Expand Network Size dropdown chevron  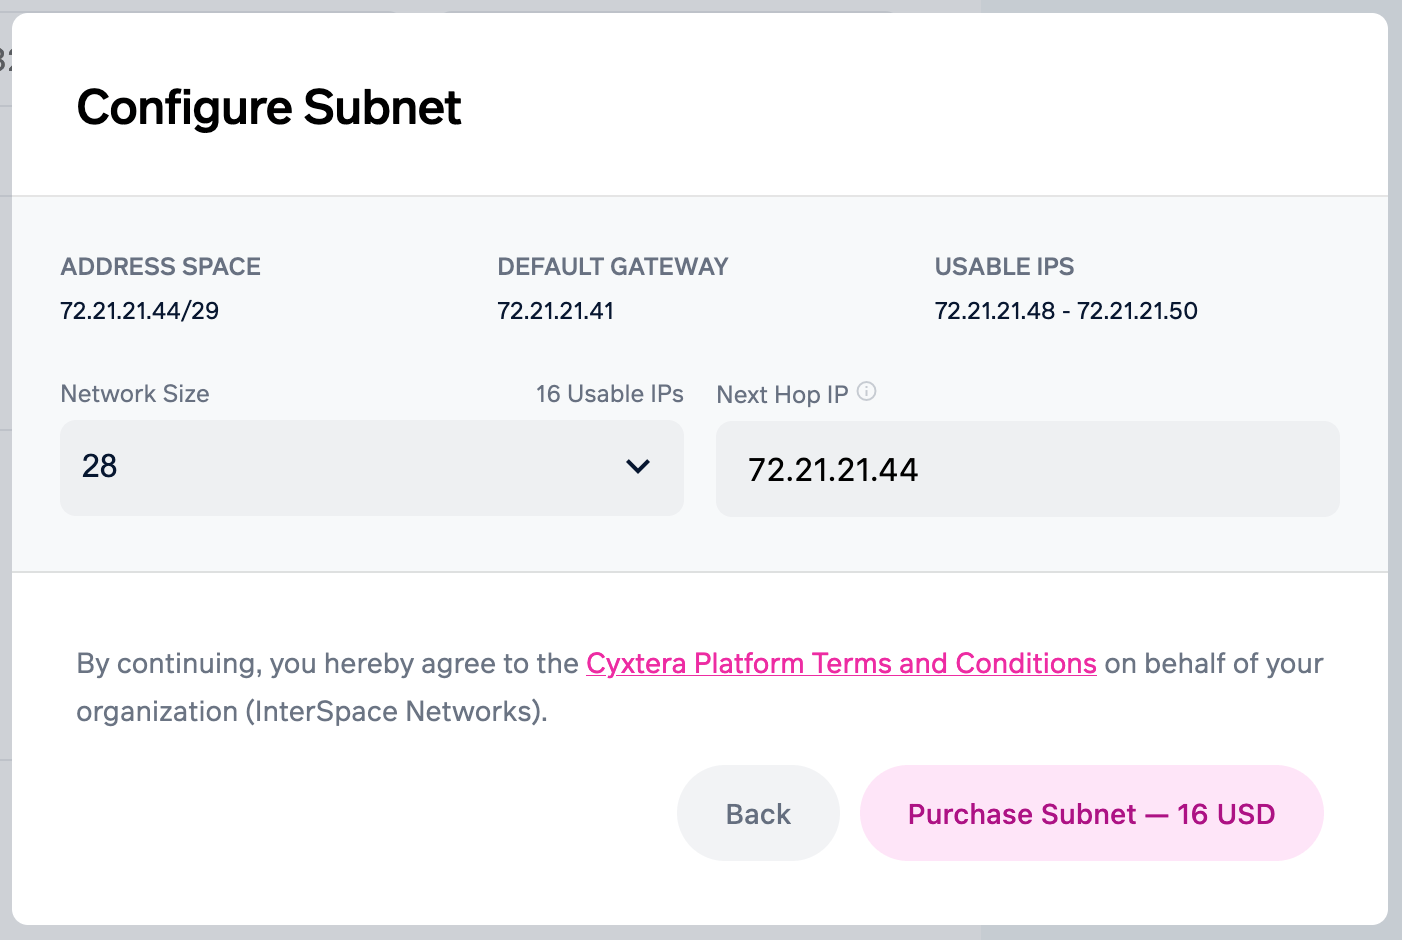[637, 467]
